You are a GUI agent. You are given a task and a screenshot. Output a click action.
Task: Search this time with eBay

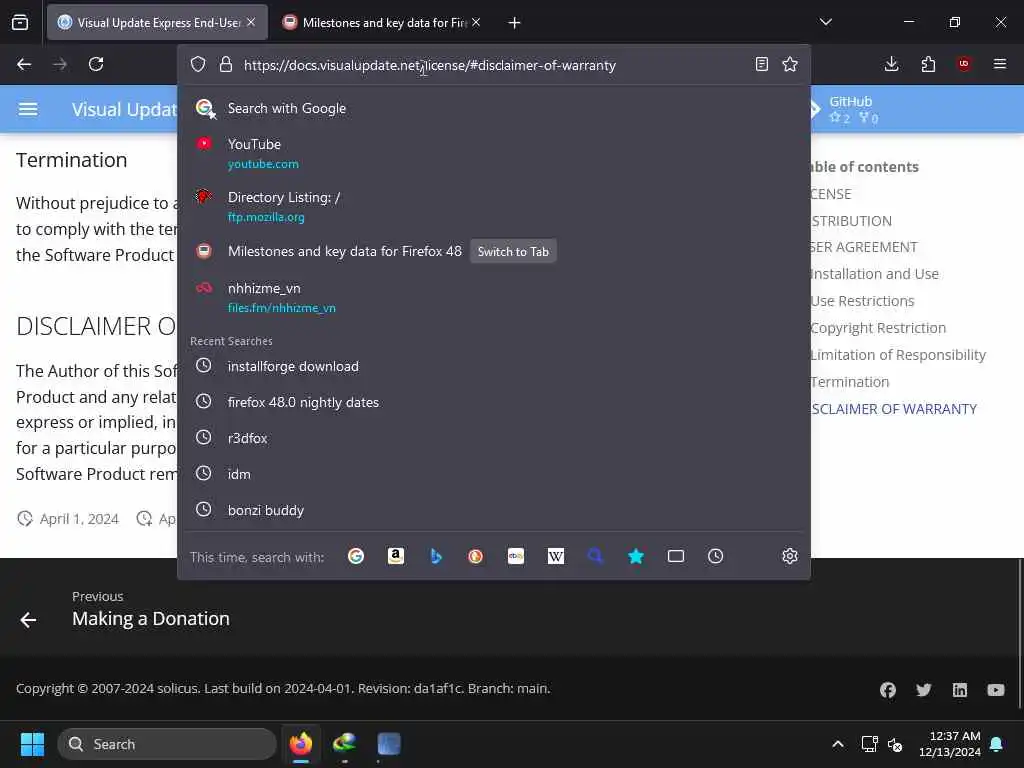click(516, 556)
